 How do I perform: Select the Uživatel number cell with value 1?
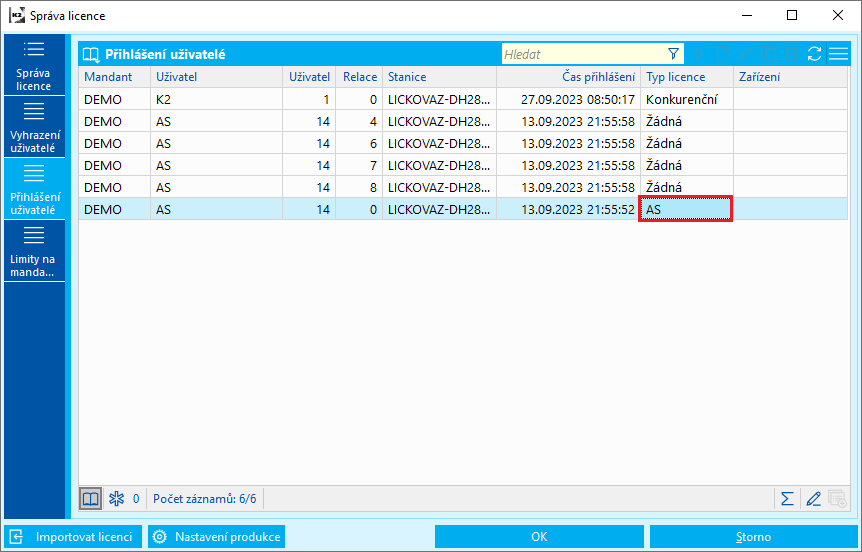(x=309, y=100)
